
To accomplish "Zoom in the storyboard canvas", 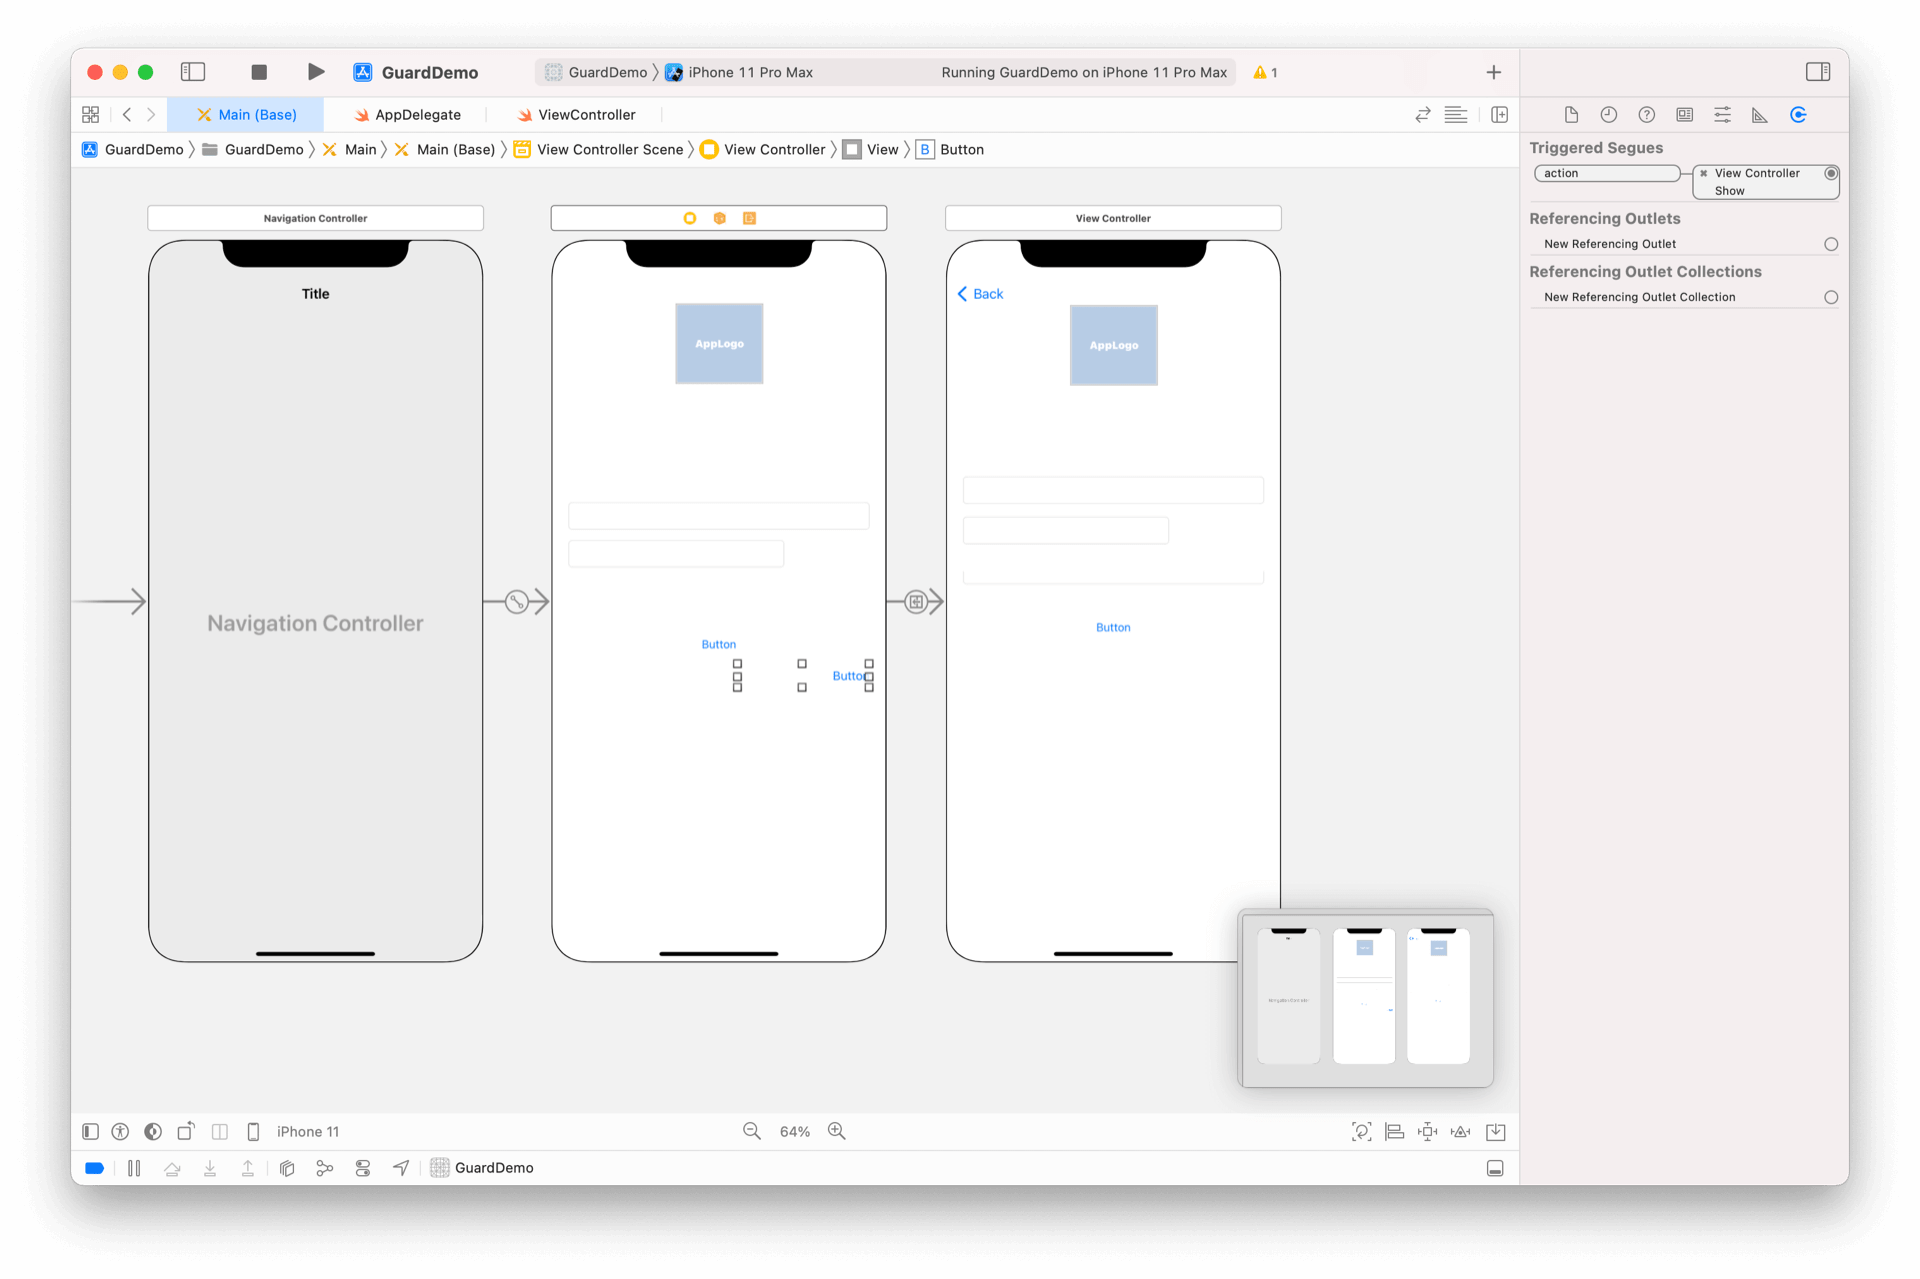I will click(837, 1131).
